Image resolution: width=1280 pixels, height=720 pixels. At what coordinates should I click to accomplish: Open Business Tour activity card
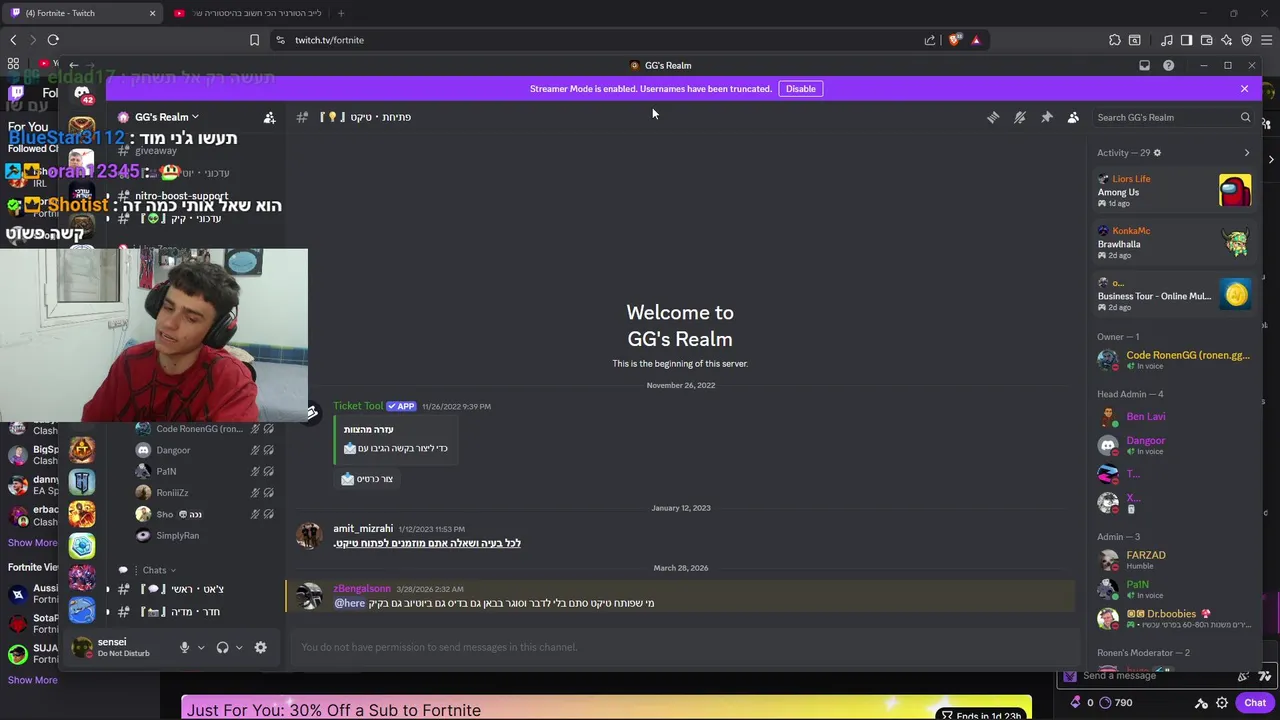[1174, 294]
